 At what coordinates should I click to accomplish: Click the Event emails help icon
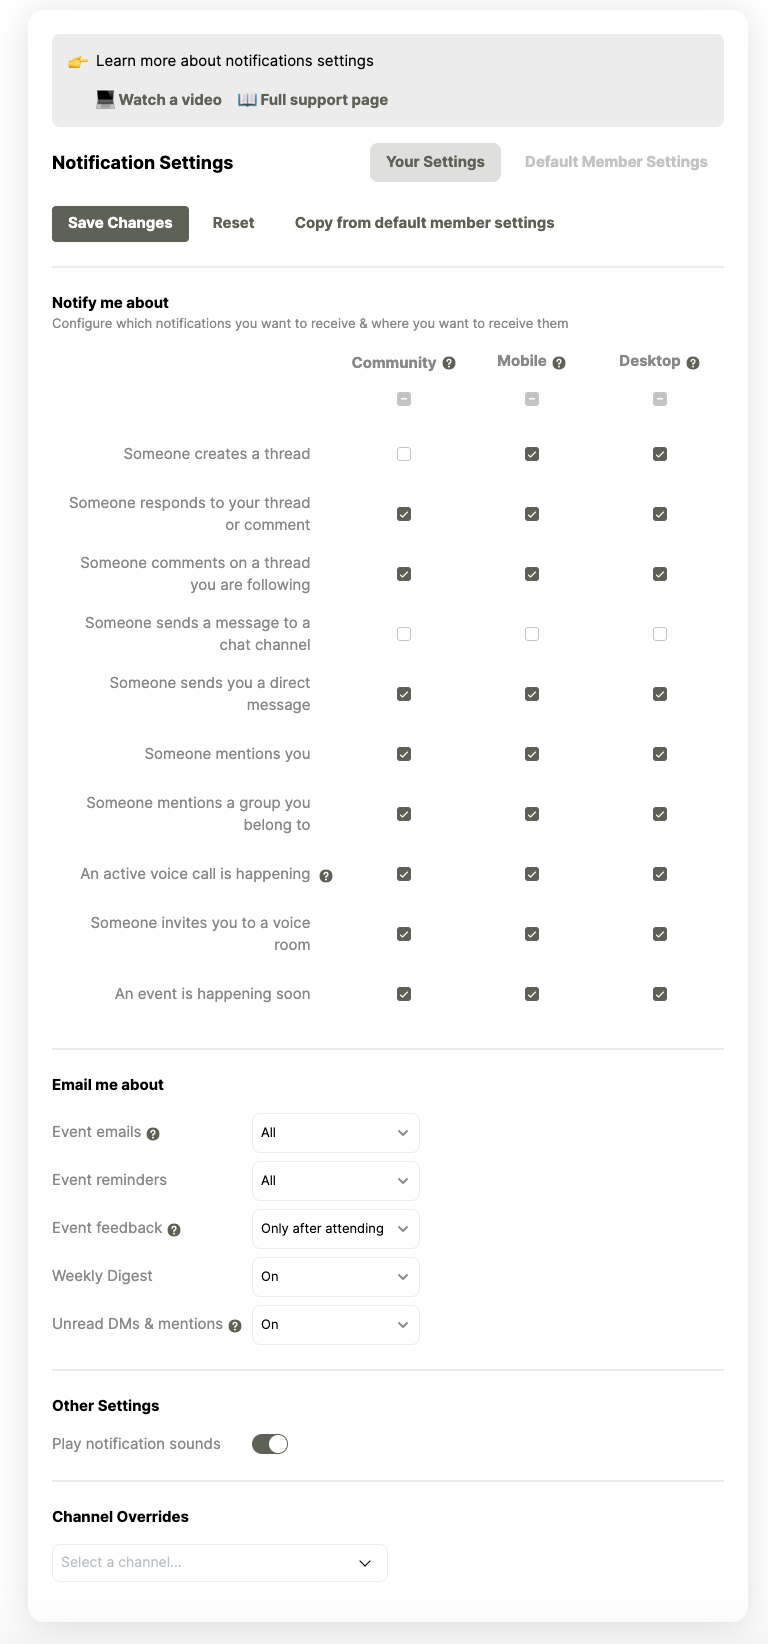(x=153, y=1134)
